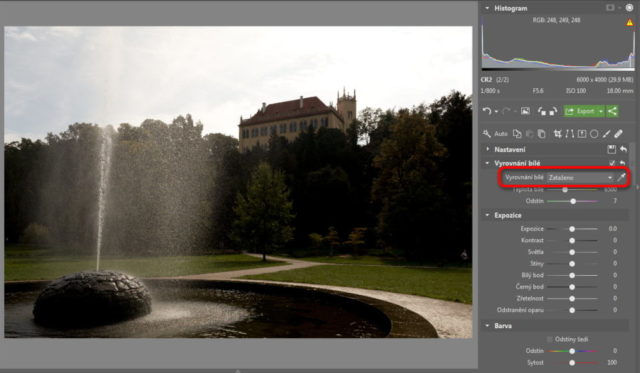The height and width of the screenshot is (373, 640).
Task: Click the overexposure warning triangle in histogram
Action: tap(629, 22)
